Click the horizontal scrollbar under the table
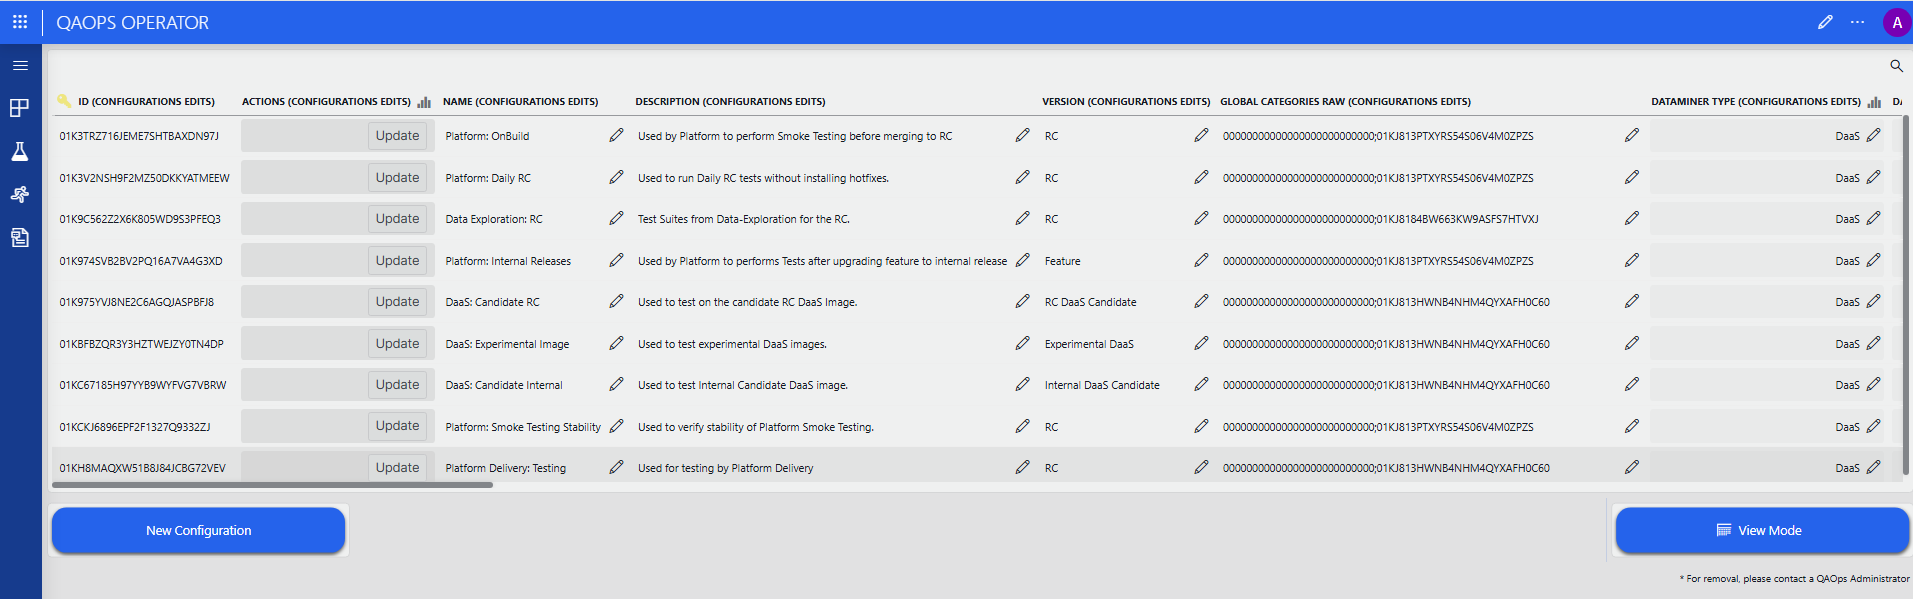The image size is (1913, 599). 272,485
